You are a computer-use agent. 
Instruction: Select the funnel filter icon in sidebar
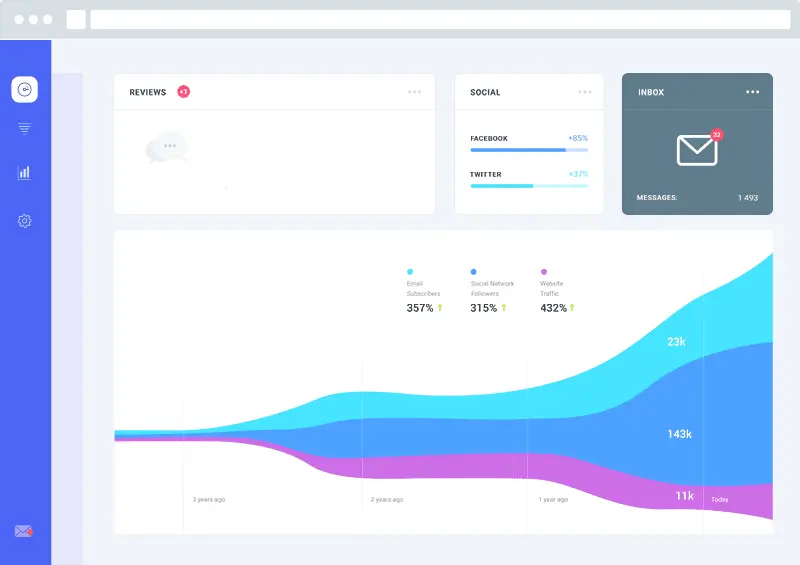(x=24, y=128)
